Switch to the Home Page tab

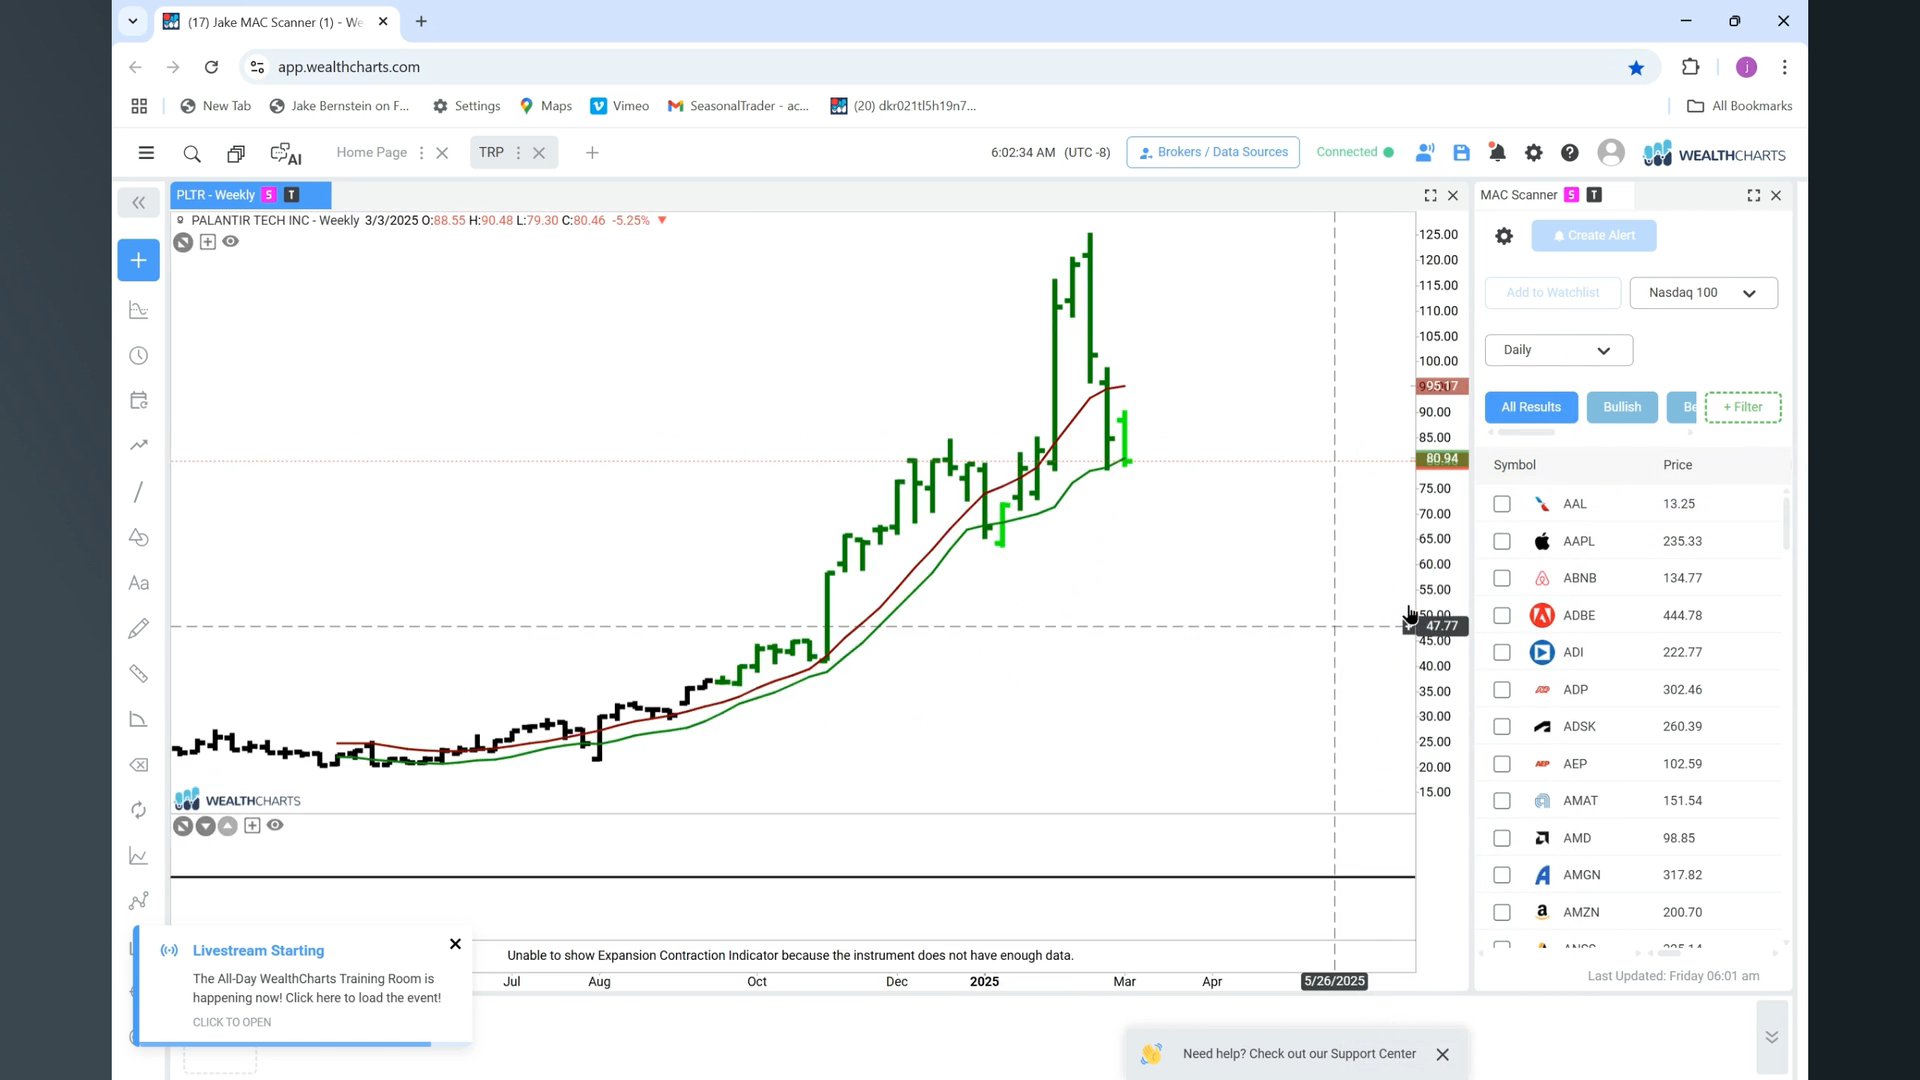click(x=371, y=153)
